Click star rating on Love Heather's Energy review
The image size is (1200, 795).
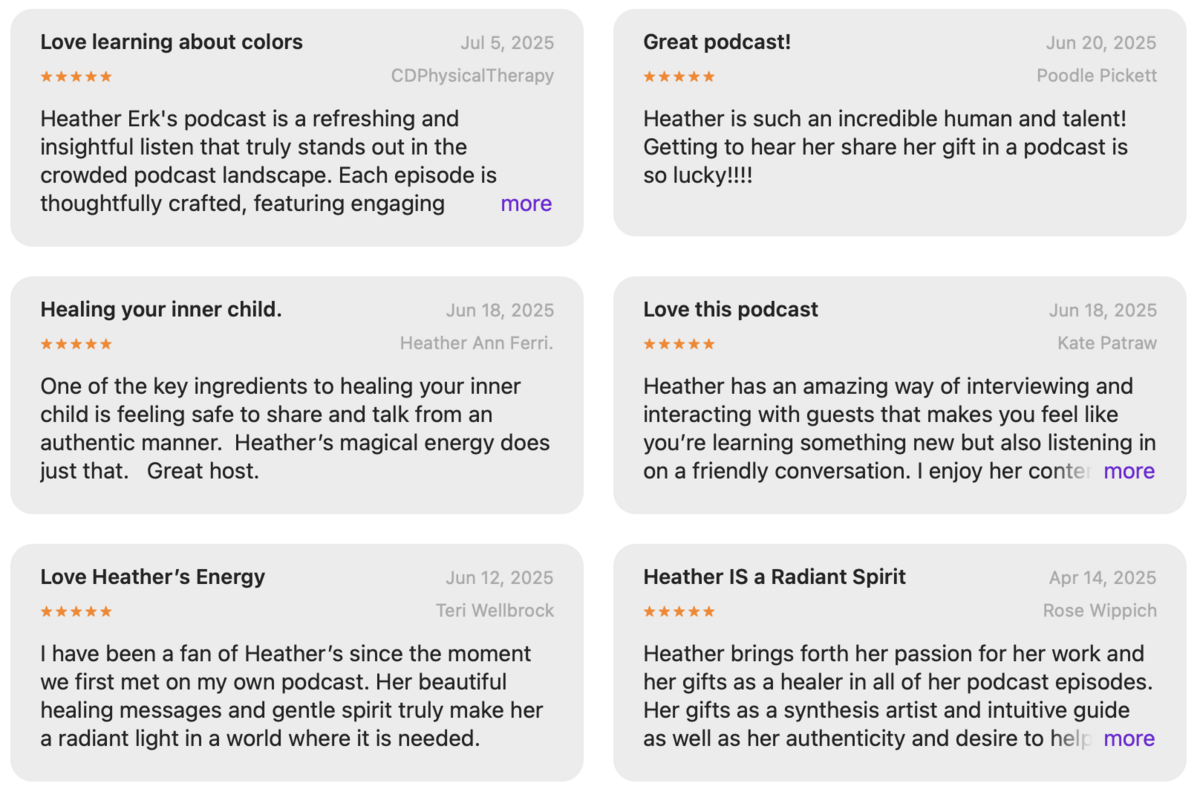pyautogui.click(x=76, y=611)
